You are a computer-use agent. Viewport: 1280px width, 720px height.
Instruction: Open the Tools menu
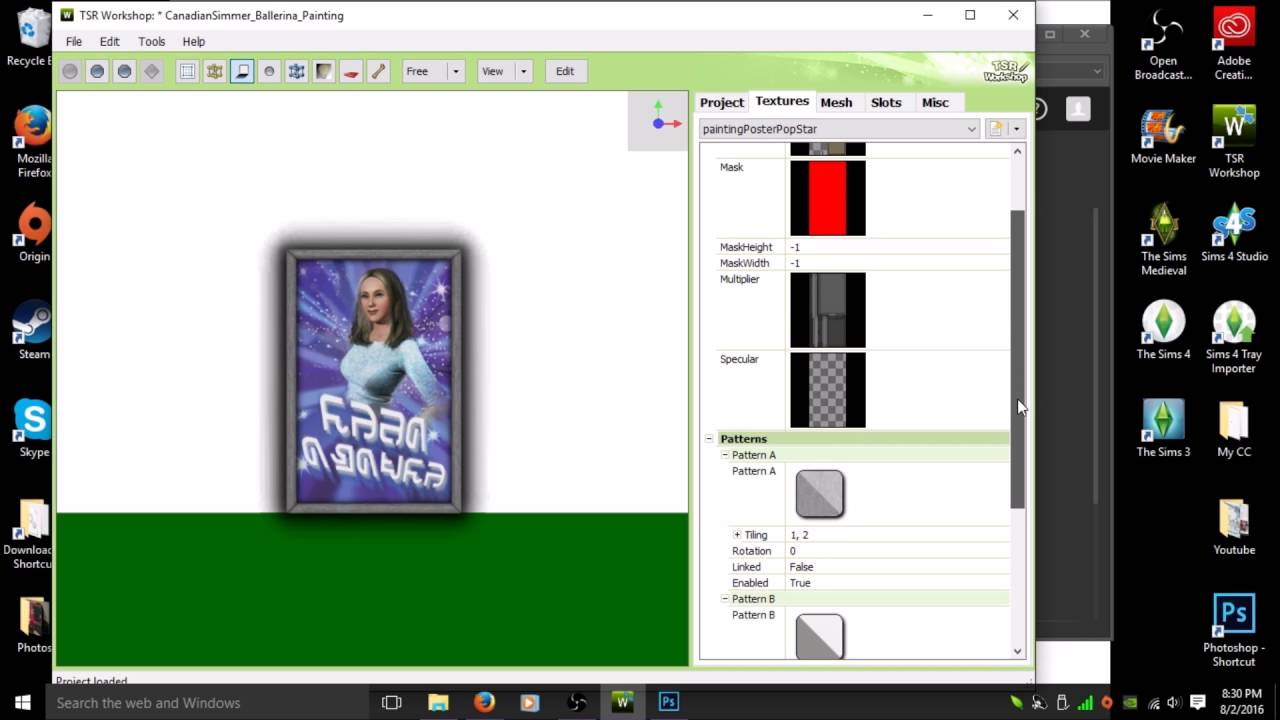(x=152, y=42)
